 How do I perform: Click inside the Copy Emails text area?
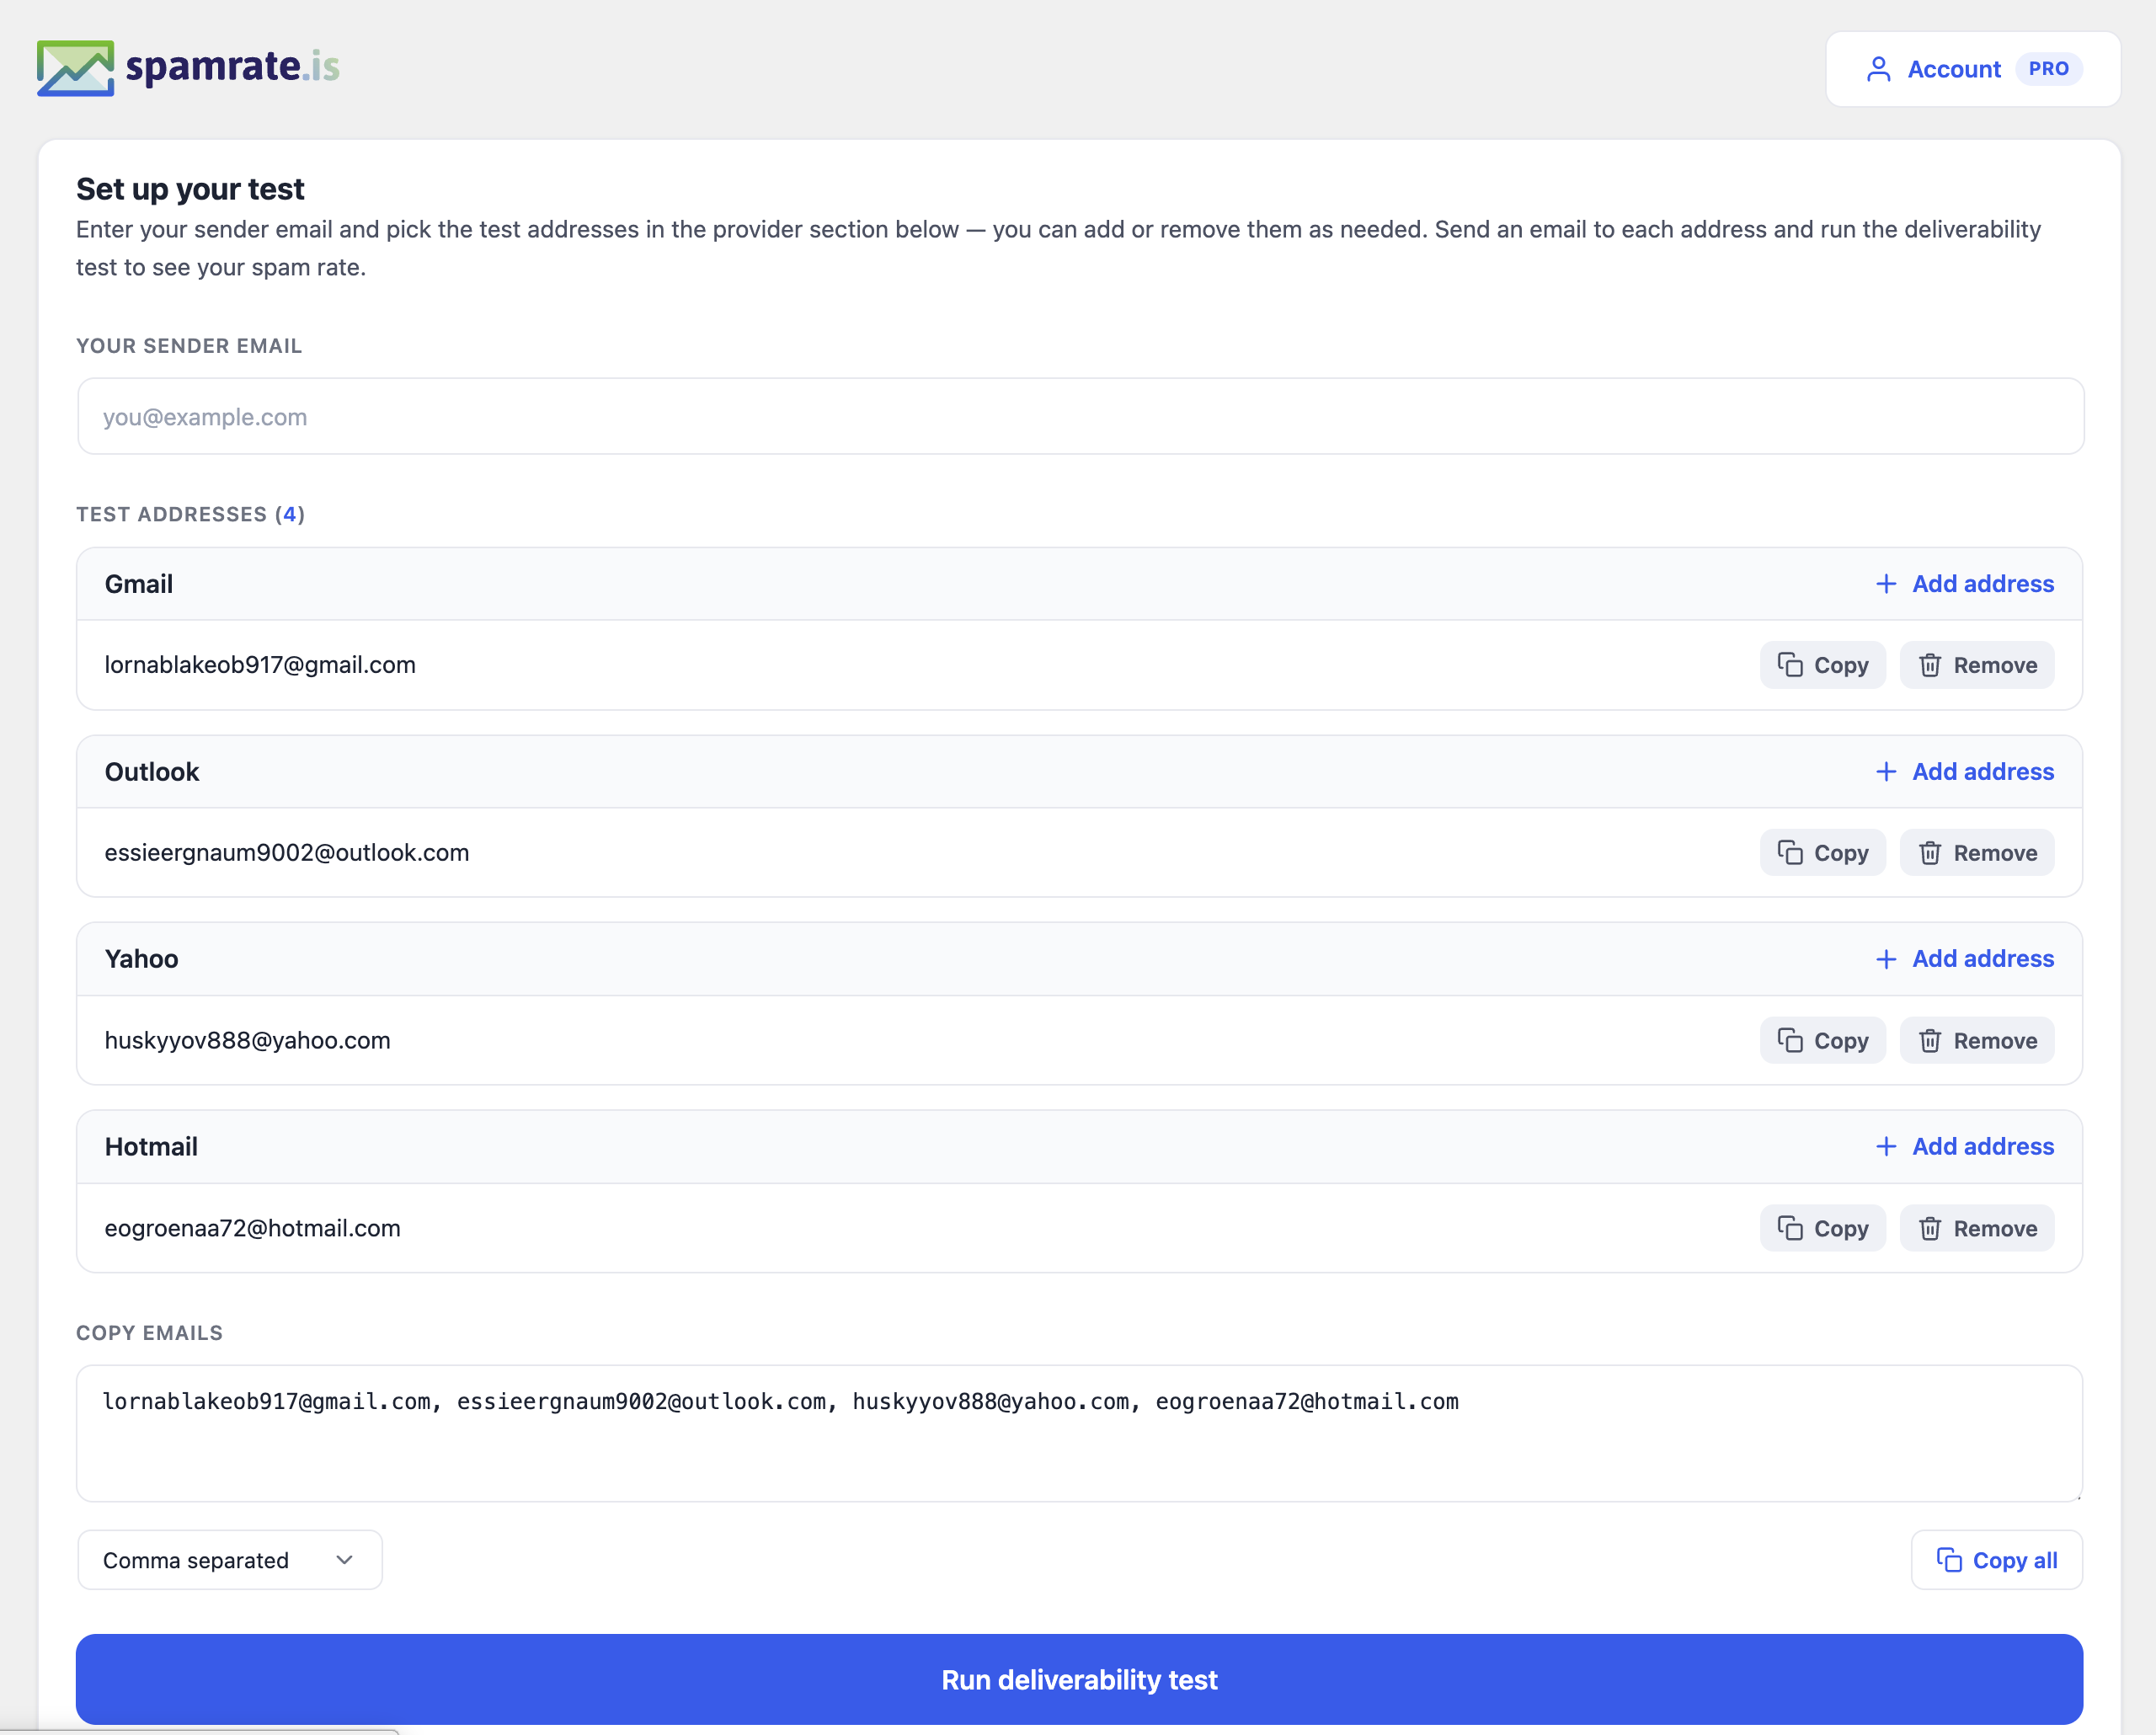coord(1079,1433)
